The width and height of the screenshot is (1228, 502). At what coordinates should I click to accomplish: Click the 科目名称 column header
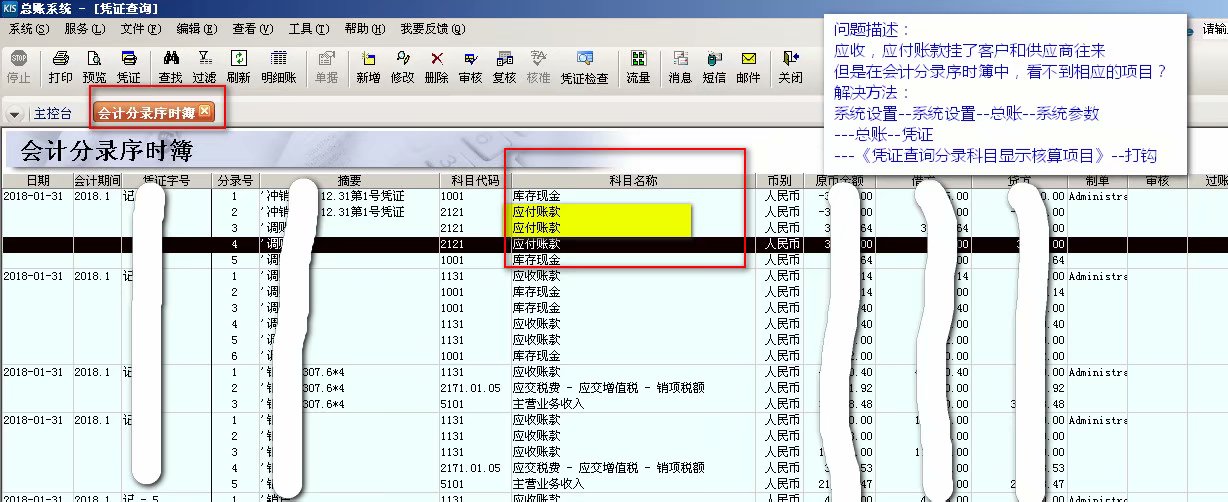point(632,180)
